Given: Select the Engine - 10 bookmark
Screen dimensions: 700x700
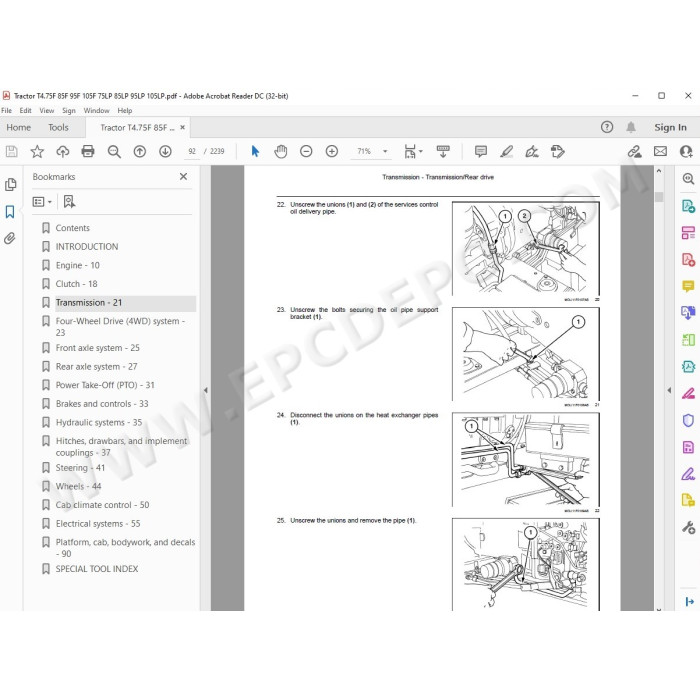Looking at the screenshot, I should pos(78,266).
